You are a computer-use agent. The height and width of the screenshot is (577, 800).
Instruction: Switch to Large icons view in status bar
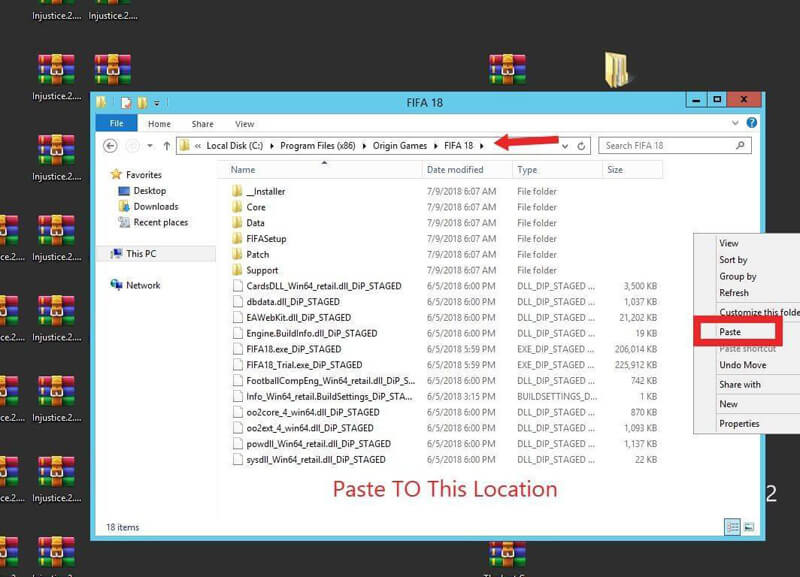click(749, 527)
